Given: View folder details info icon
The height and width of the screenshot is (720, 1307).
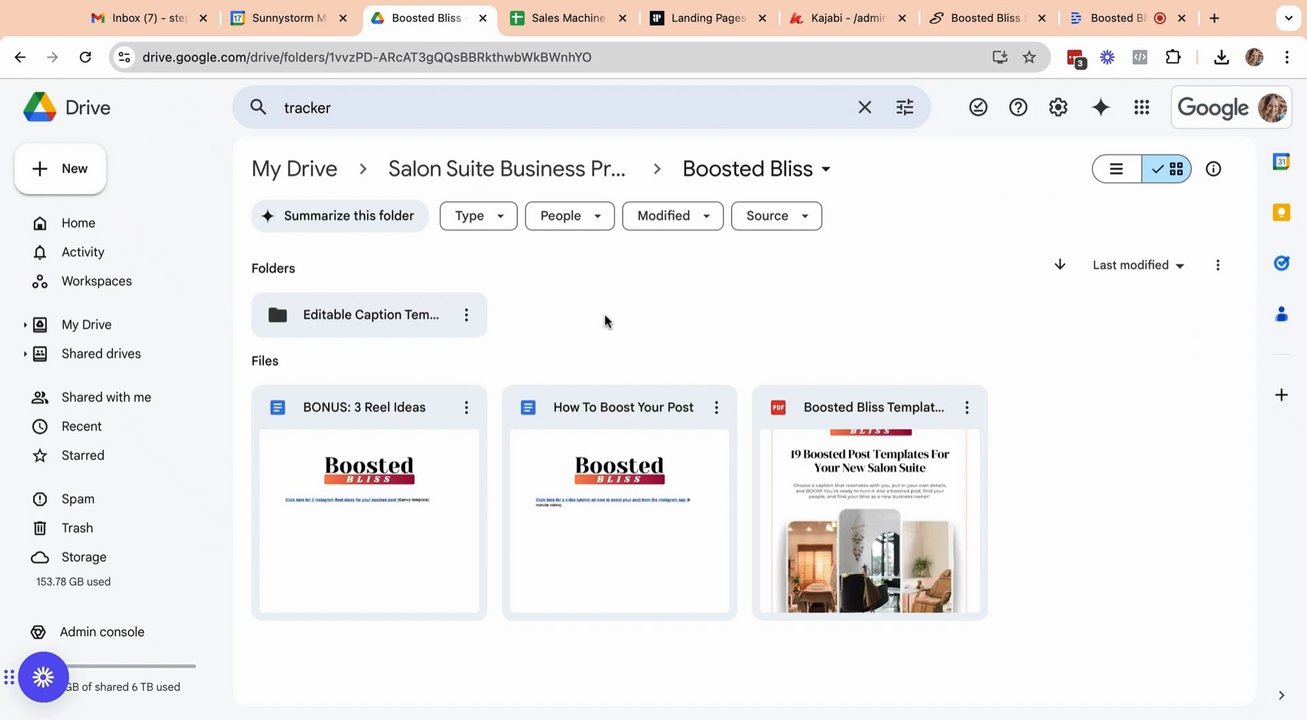Looking at the screenshot, I should click(x=1213, y=169).
